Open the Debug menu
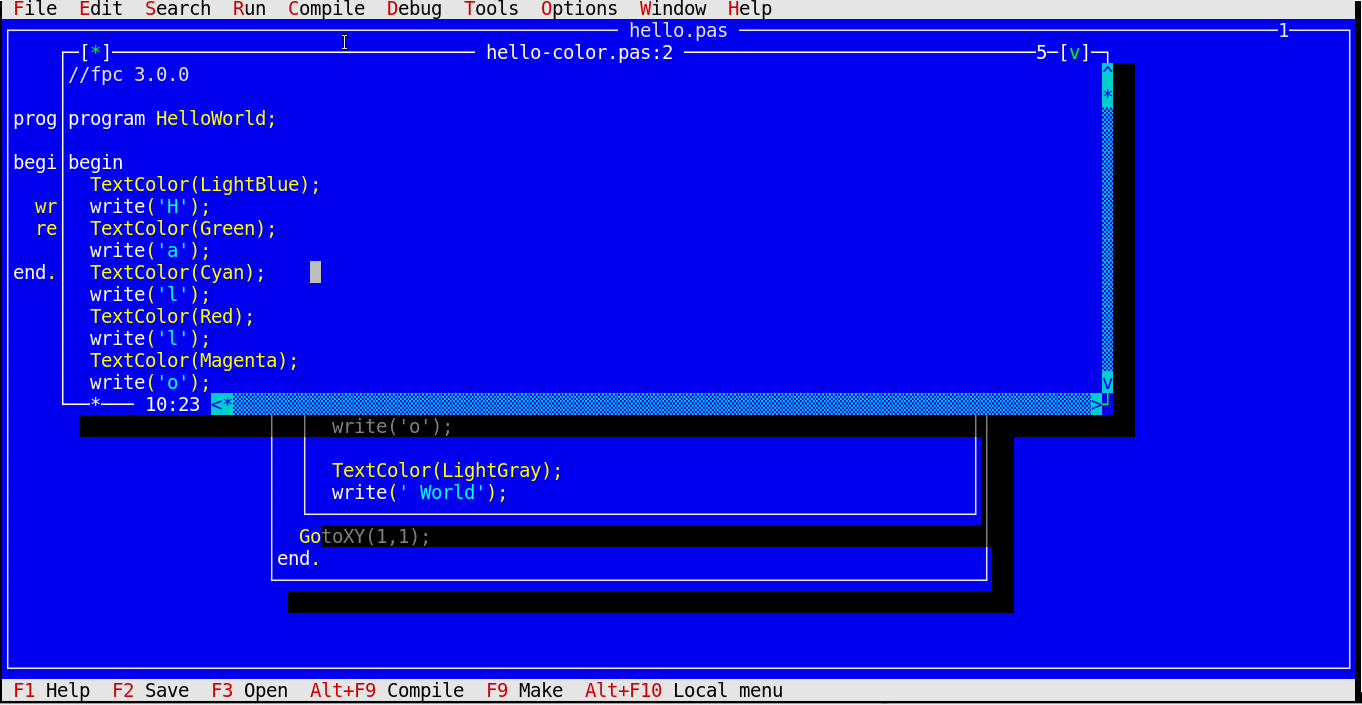The width and height of the screenshot is (1362, 705). pyautogui.click(x=414, y=9)
